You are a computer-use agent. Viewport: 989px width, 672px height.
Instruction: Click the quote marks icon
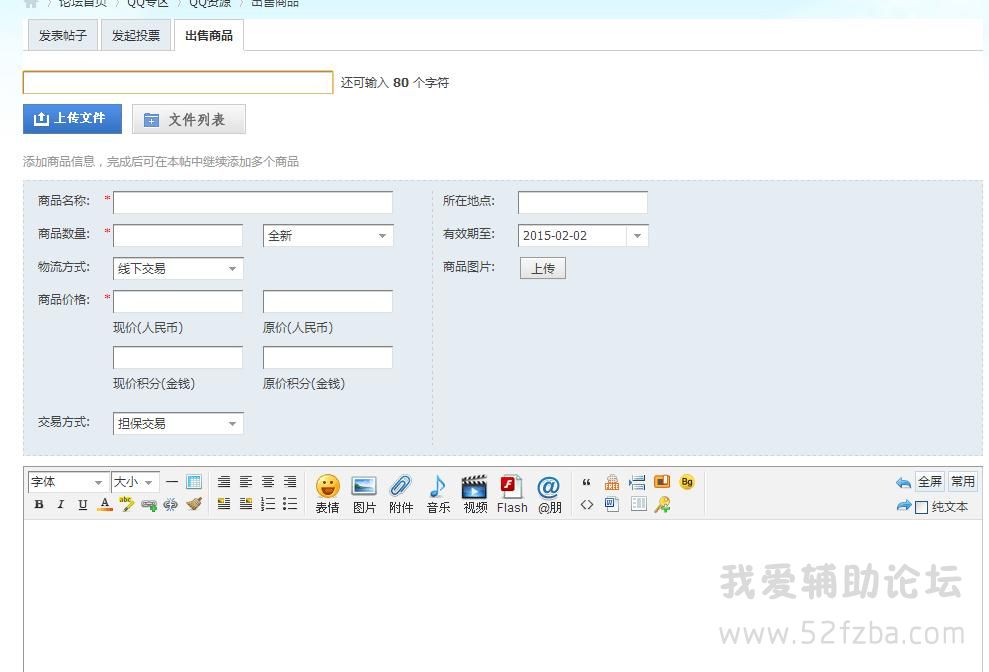tap(587, 482)
